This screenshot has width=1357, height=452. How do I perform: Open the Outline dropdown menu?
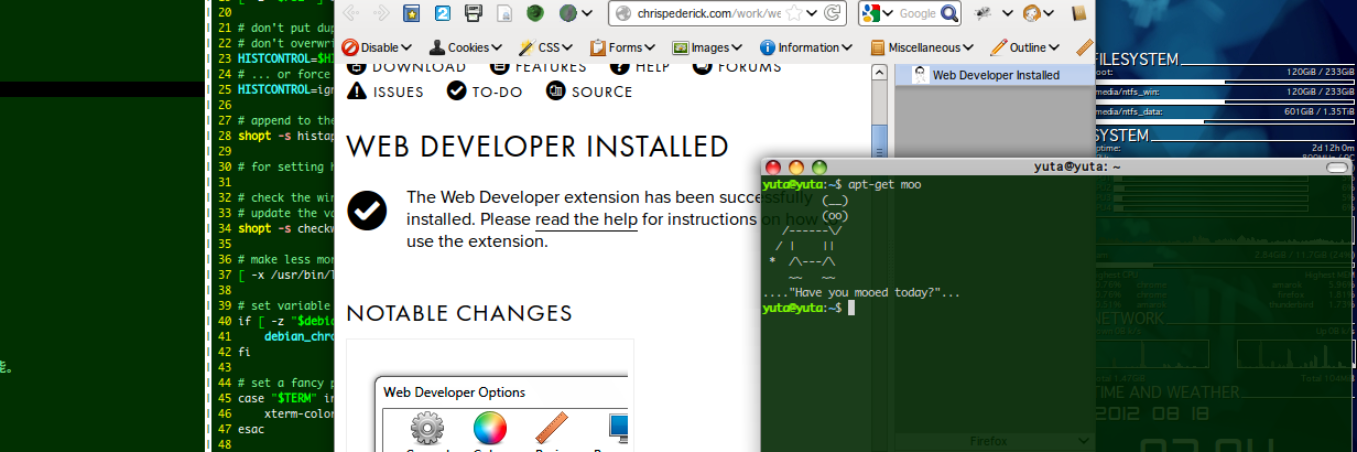tap(1025, 47)
